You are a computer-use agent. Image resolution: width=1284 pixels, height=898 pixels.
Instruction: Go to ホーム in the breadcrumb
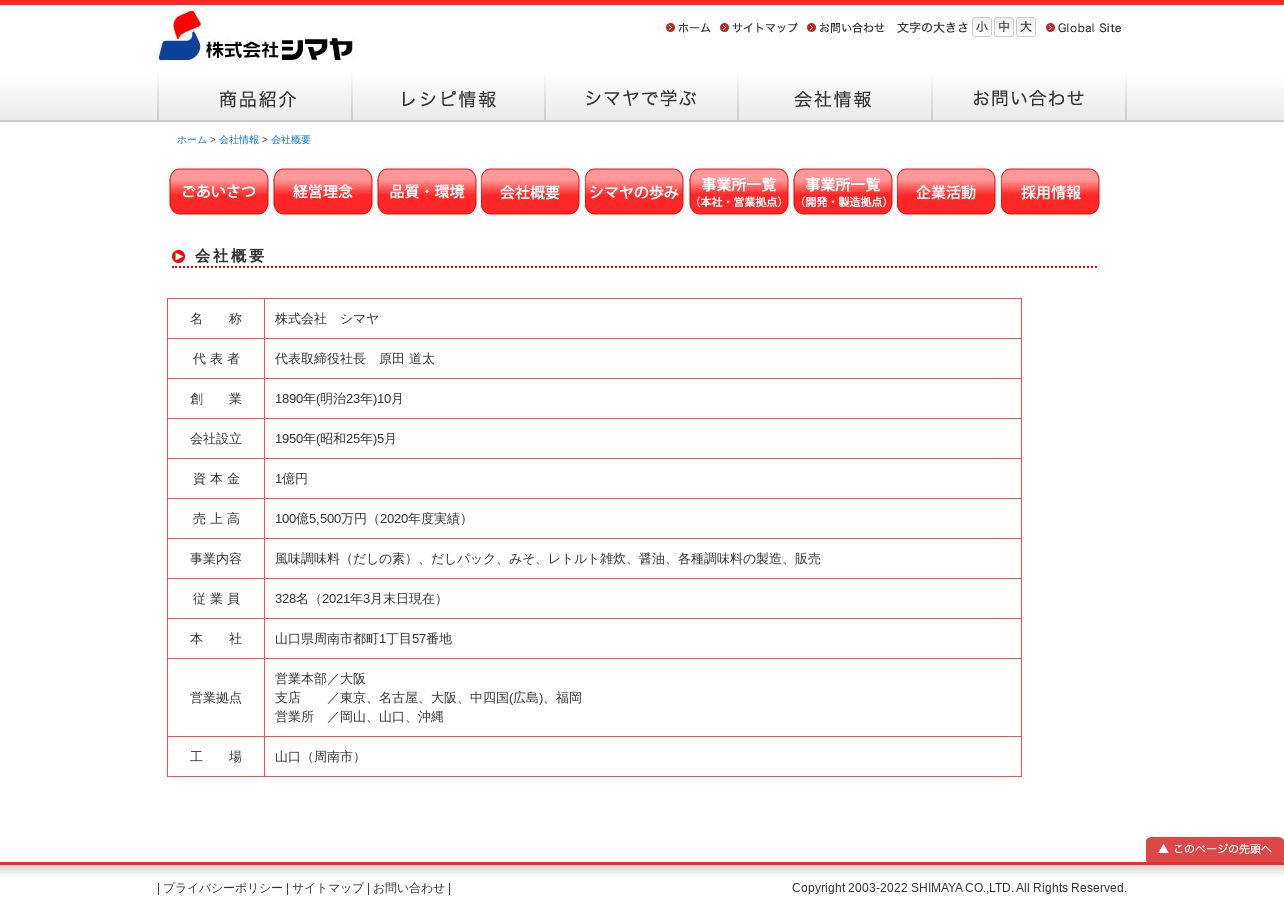pyautogui.click(x=192, y=140)
